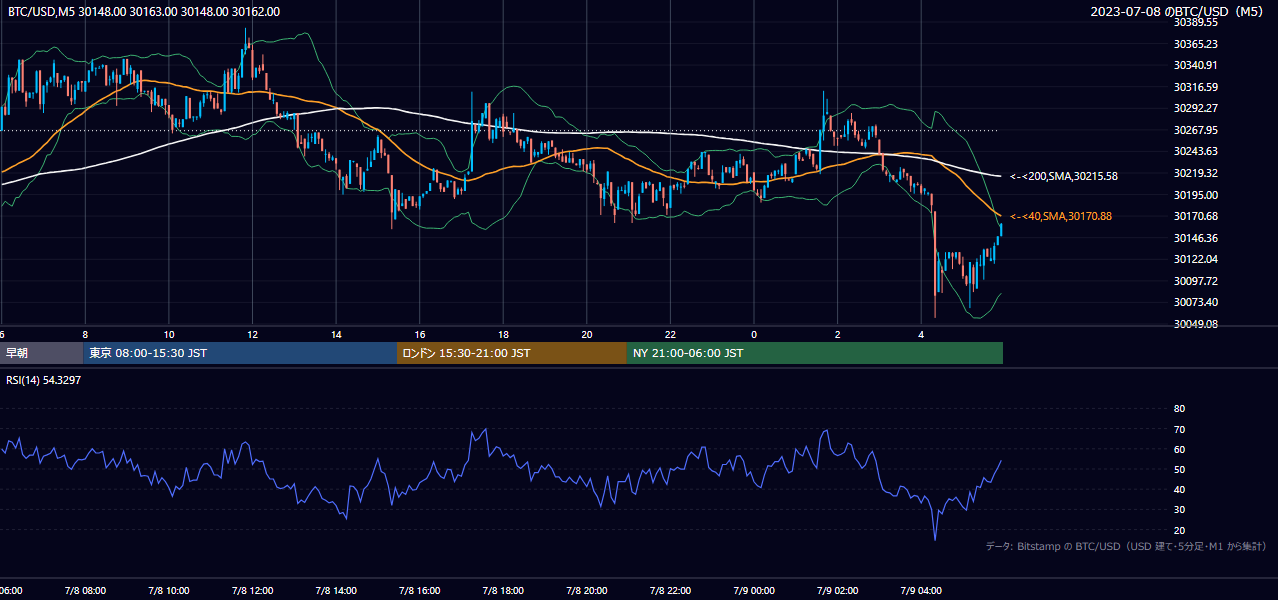Click hour label 12 under the price chart
The width and height of the screenshot is (1278, 600).
pos(253,334)
